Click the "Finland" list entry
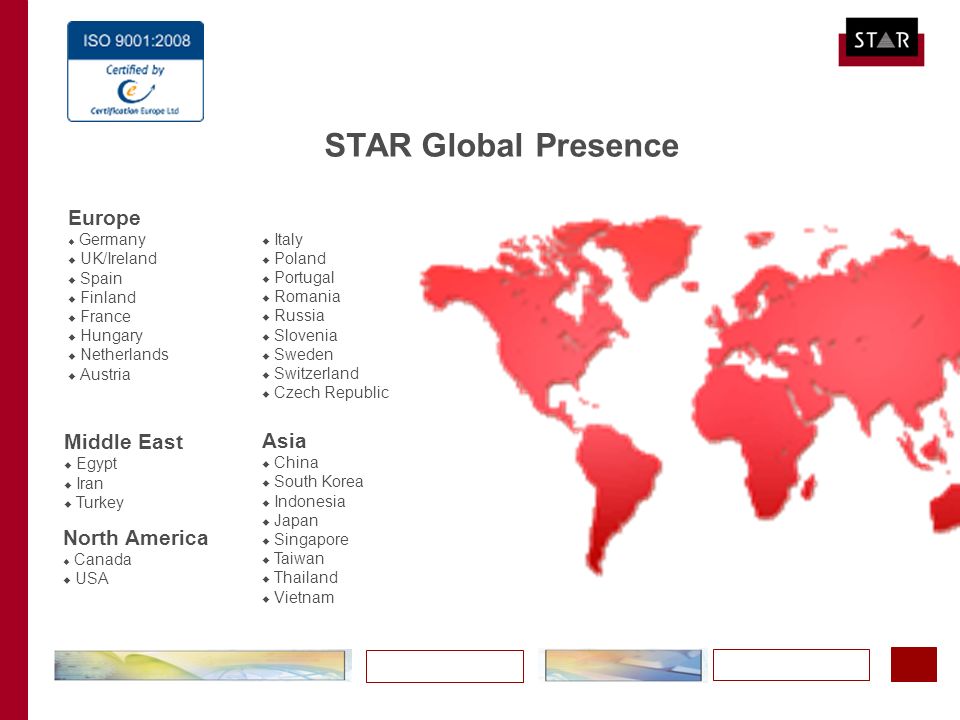 [108, 298]
